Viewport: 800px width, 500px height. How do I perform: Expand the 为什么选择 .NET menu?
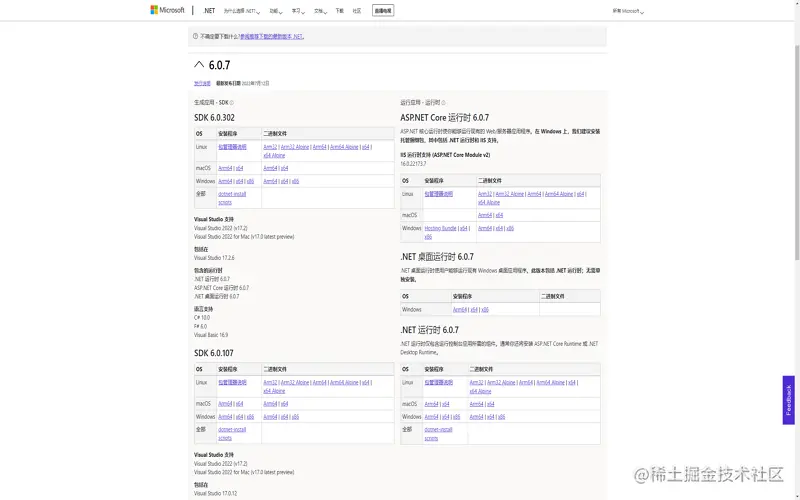point(242,11)
